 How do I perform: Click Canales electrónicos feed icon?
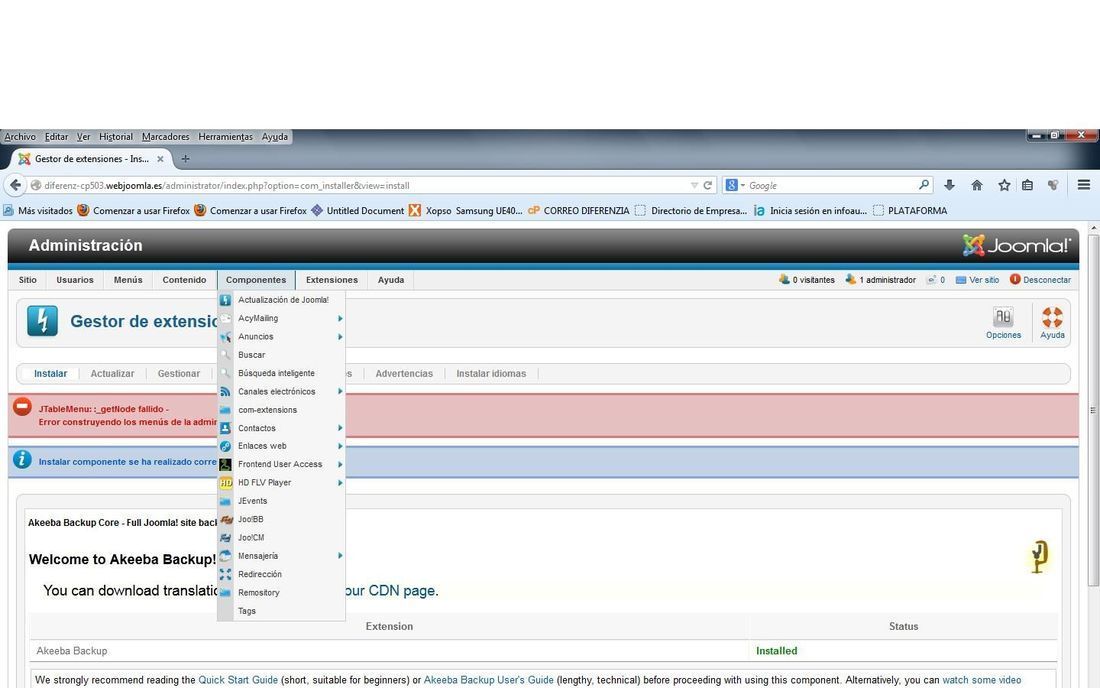pos(225,391)
